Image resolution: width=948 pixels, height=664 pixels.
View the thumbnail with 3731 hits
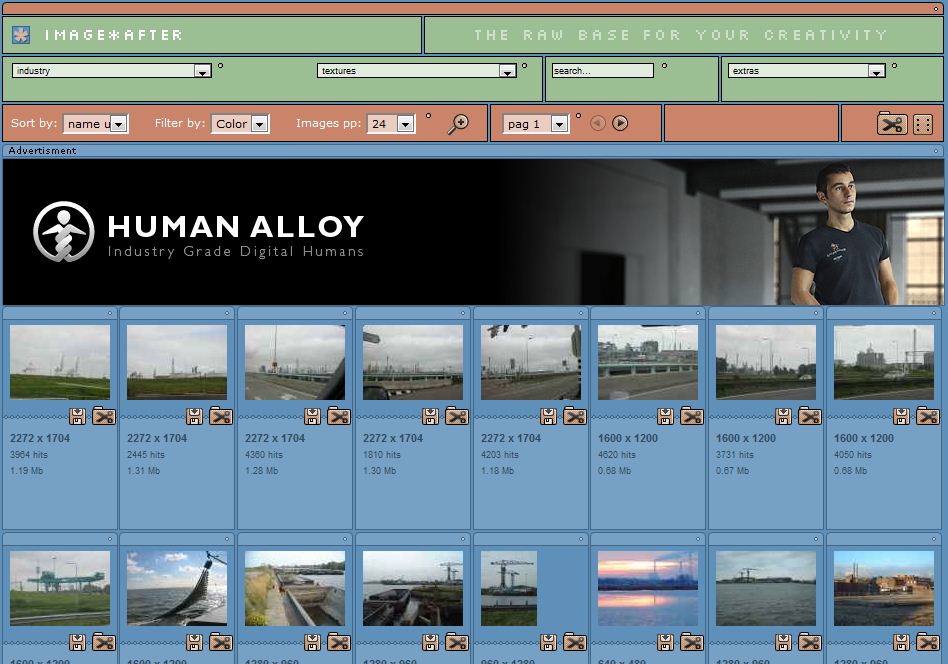(766, 362)
